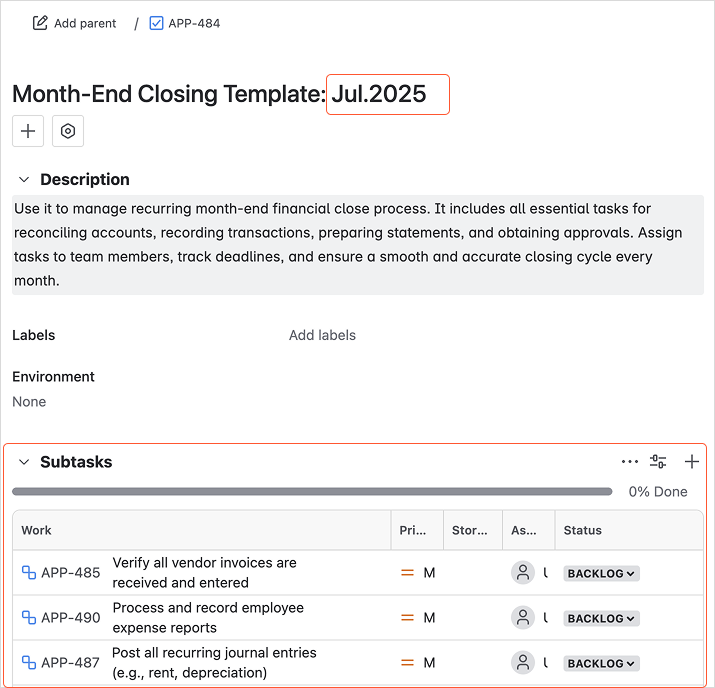The width and height of the screenshot is (715, 688).
Task: Click the plus button below the title
Action: click(28, 131)
